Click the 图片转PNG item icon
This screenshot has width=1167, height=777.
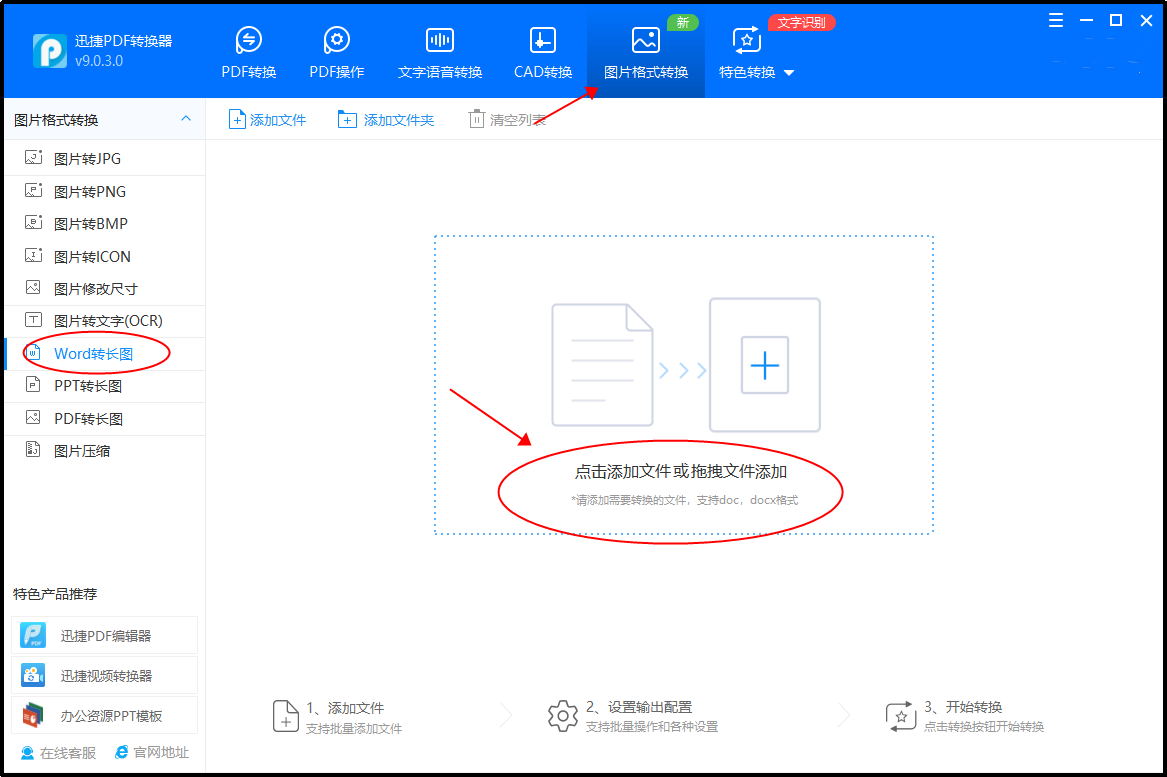[x=33, y=190]
